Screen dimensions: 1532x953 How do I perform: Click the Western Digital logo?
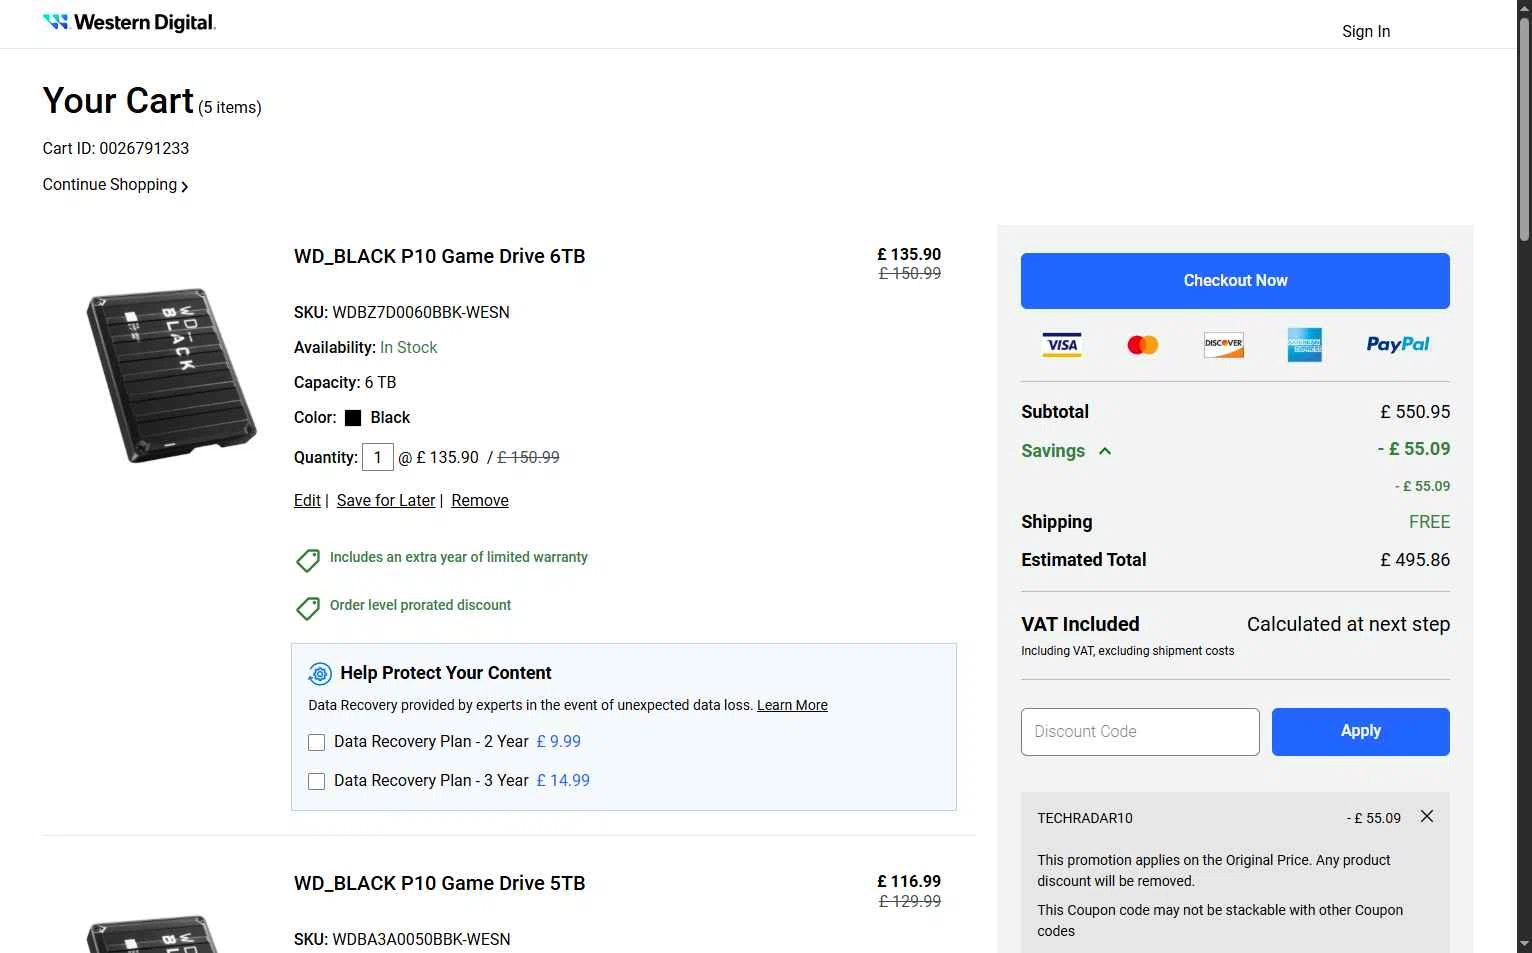coord(129,22)
